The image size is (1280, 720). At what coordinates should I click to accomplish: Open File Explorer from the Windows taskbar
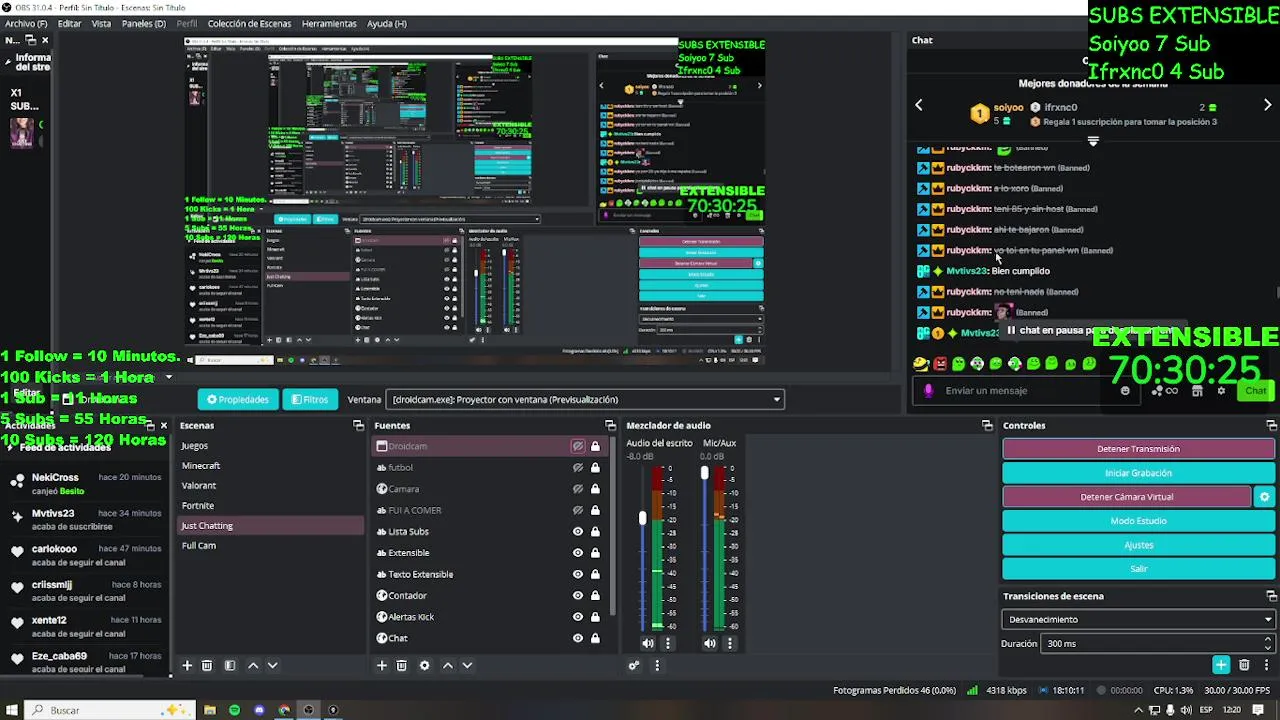(x=210, y=710)
